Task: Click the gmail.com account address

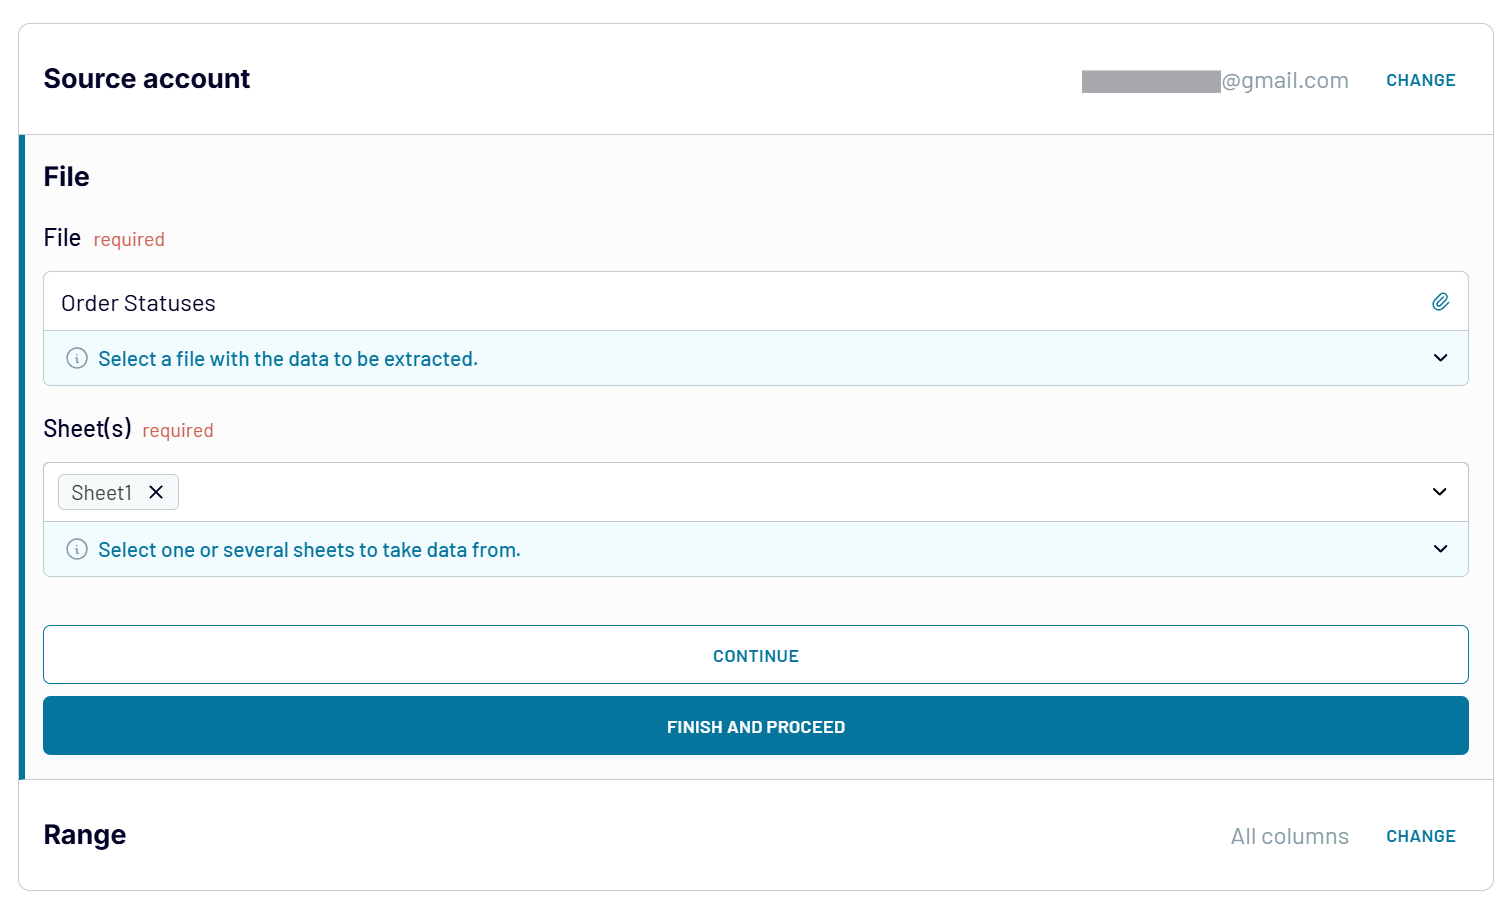Action: (x=1284, y=81)
